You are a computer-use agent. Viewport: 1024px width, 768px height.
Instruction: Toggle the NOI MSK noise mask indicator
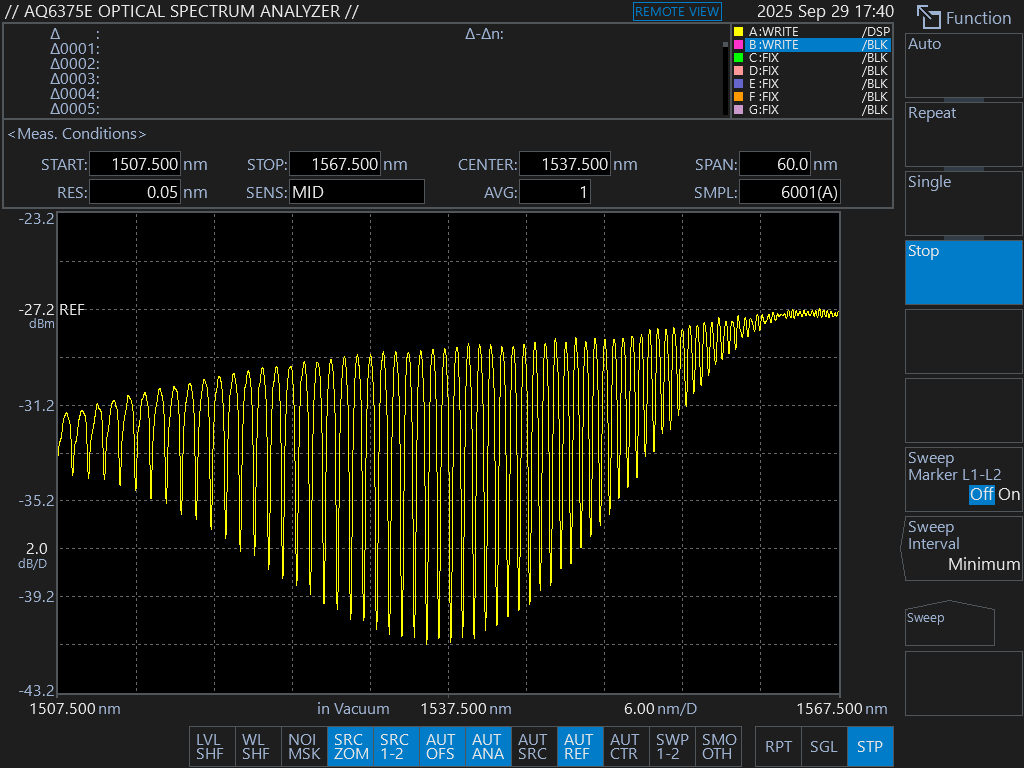click(x=304, y=746)
